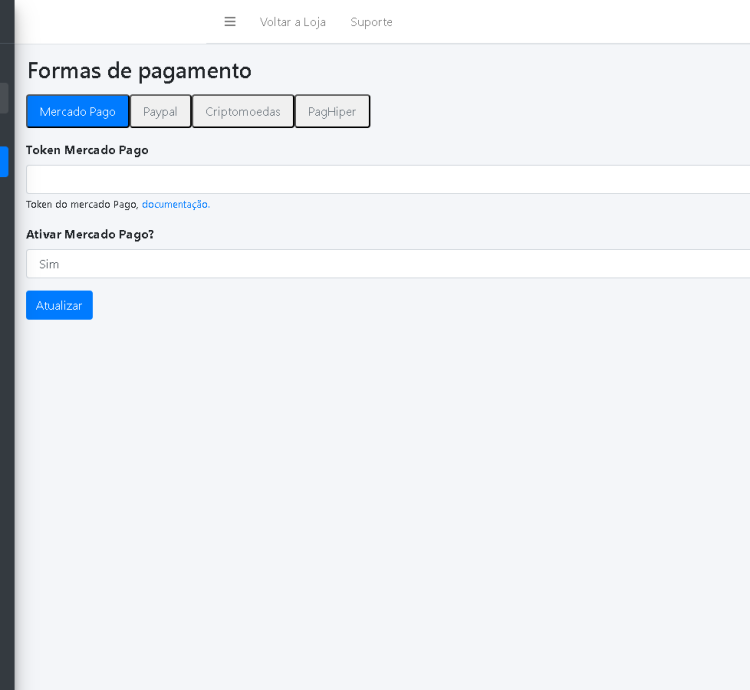Show the PagHiper payment tab
The height and width of the screenshot is (690, 750).
pos(332,111)
